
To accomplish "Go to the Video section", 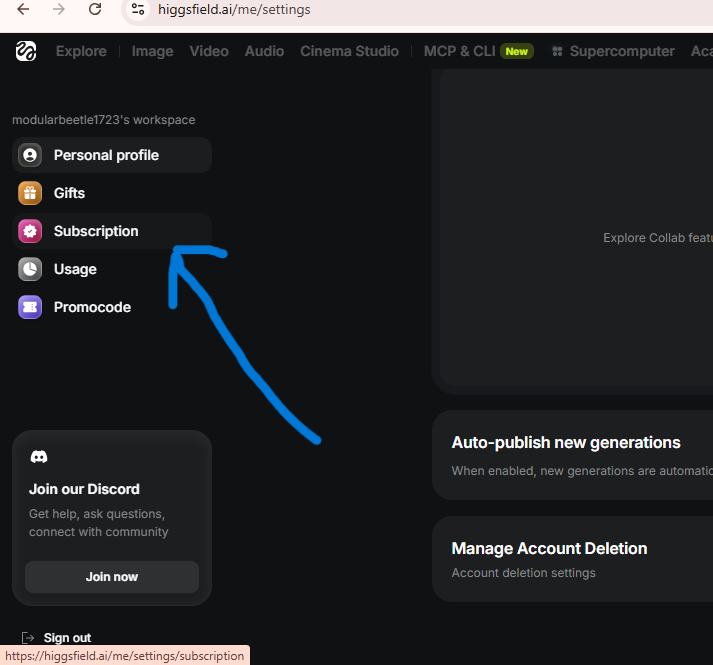I will pos(209,51).
